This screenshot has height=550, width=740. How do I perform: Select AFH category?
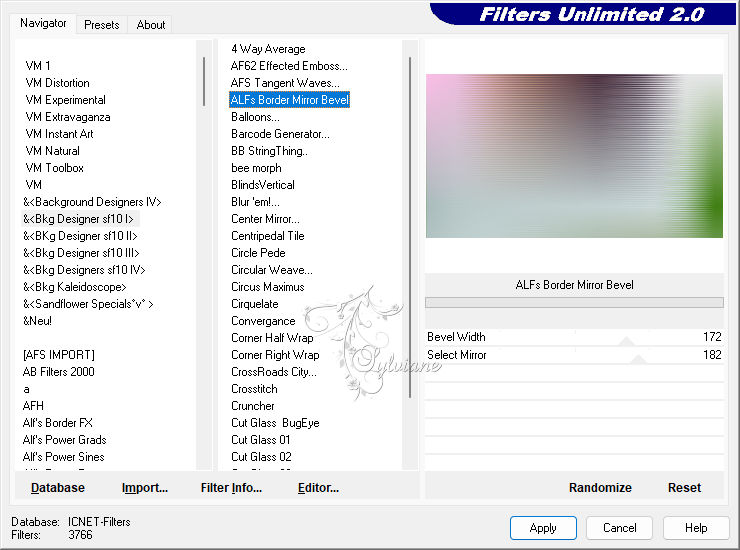pos(33,406)
